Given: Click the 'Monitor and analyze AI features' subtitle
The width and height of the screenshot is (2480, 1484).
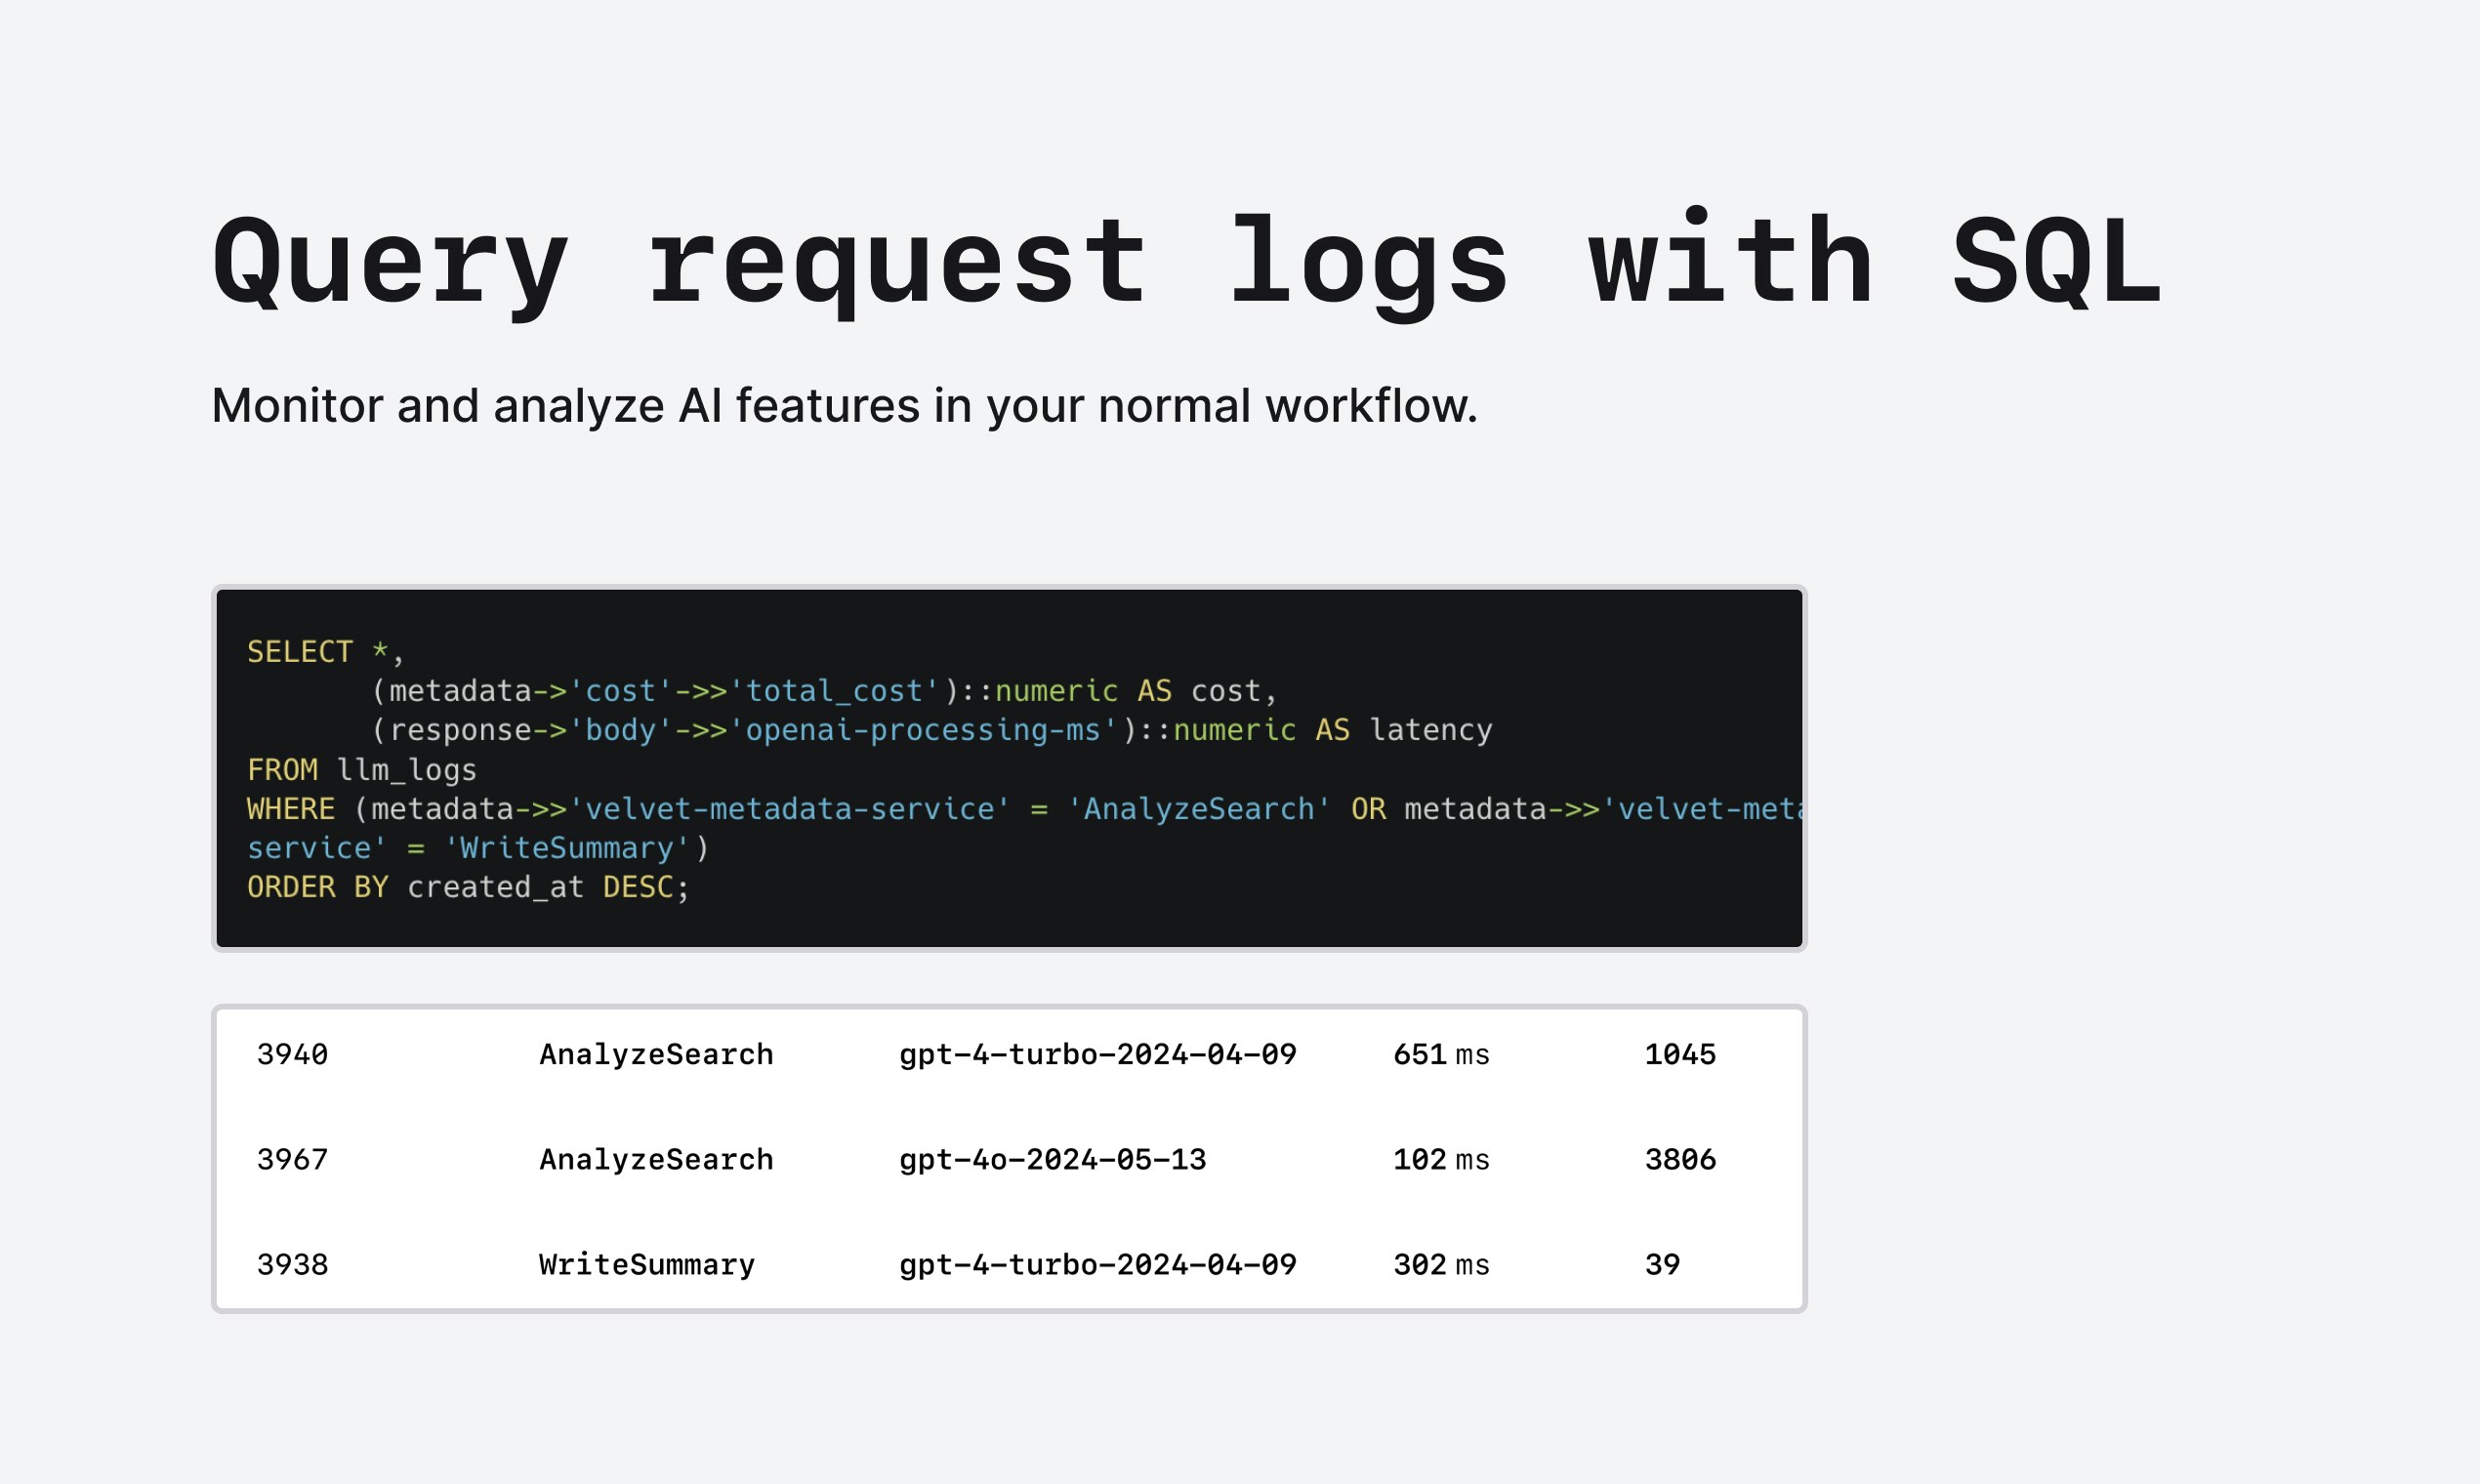Looking at the screenshot, I should click(845, 406).
